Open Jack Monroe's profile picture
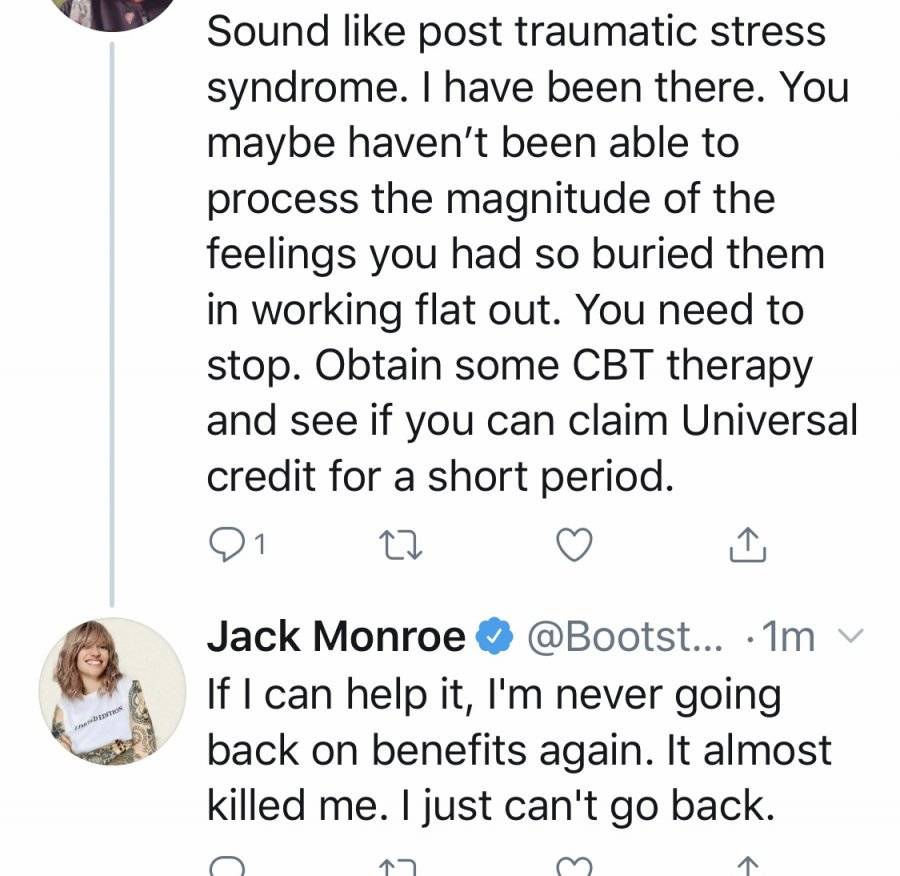This screenshot has width=900, height=876. click(x=112, y=691)
